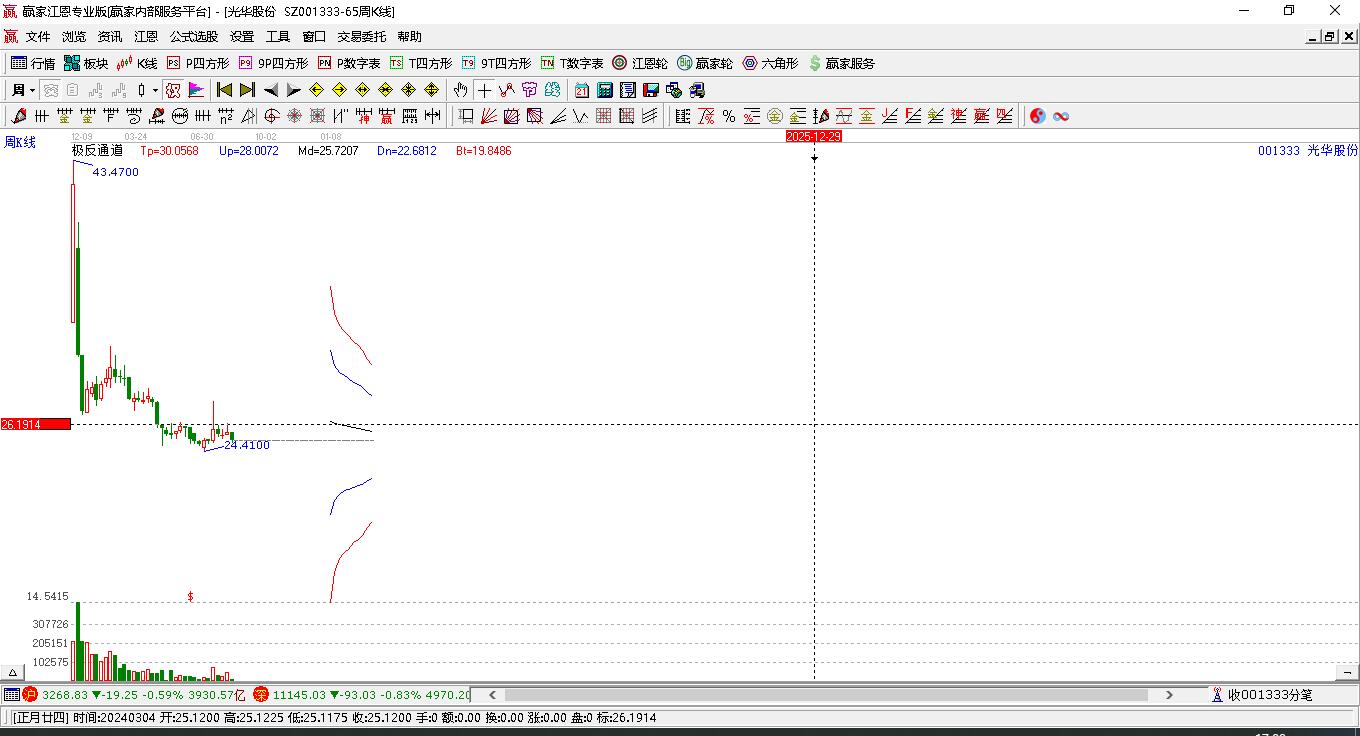Click the 001333 光华股份 stock name
1360x736 pixels.
1308,151
